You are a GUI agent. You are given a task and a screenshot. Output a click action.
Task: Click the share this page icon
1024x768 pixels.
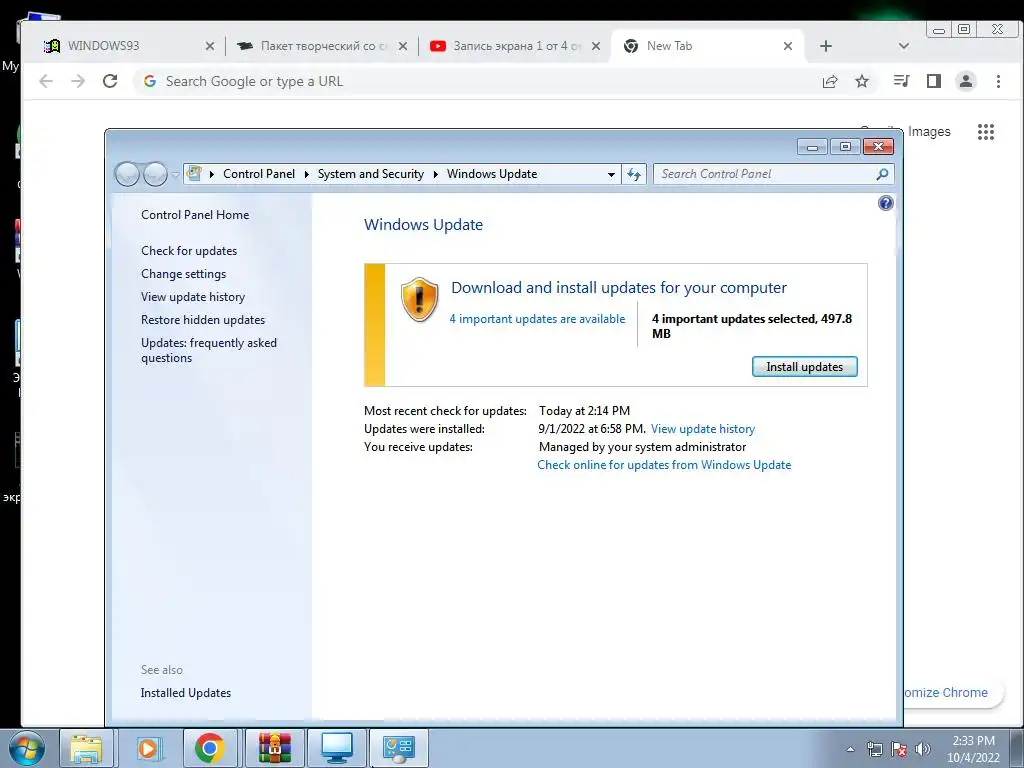coord(830,81)
